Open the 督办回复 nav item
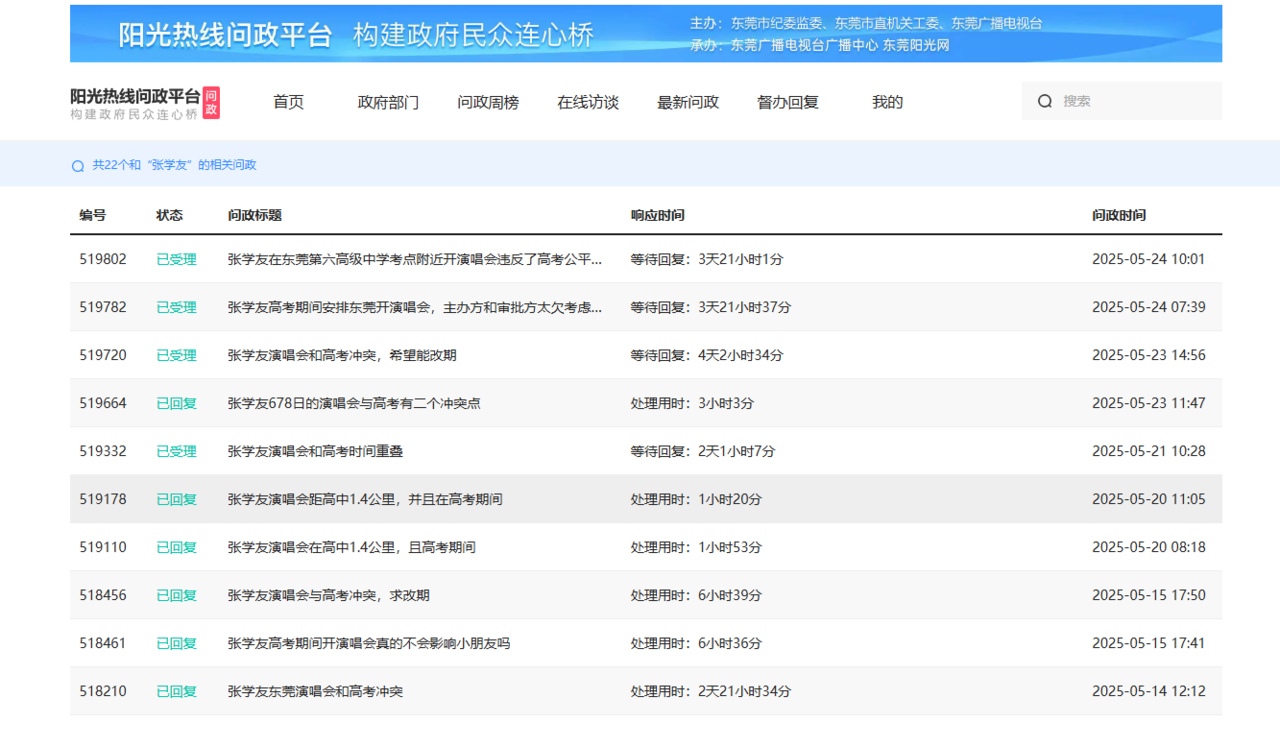 pyautogui.click(x=788, y=102)
